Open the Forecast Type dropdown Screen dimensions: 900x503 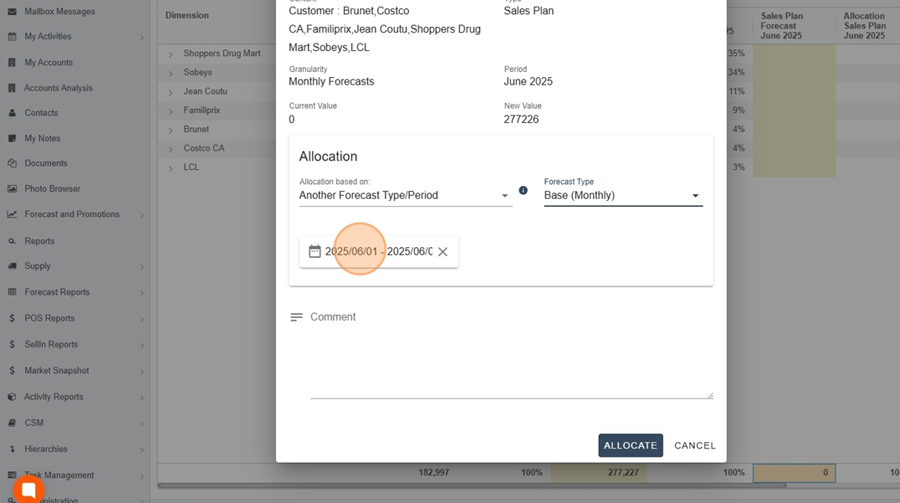[x=623, y=195]
